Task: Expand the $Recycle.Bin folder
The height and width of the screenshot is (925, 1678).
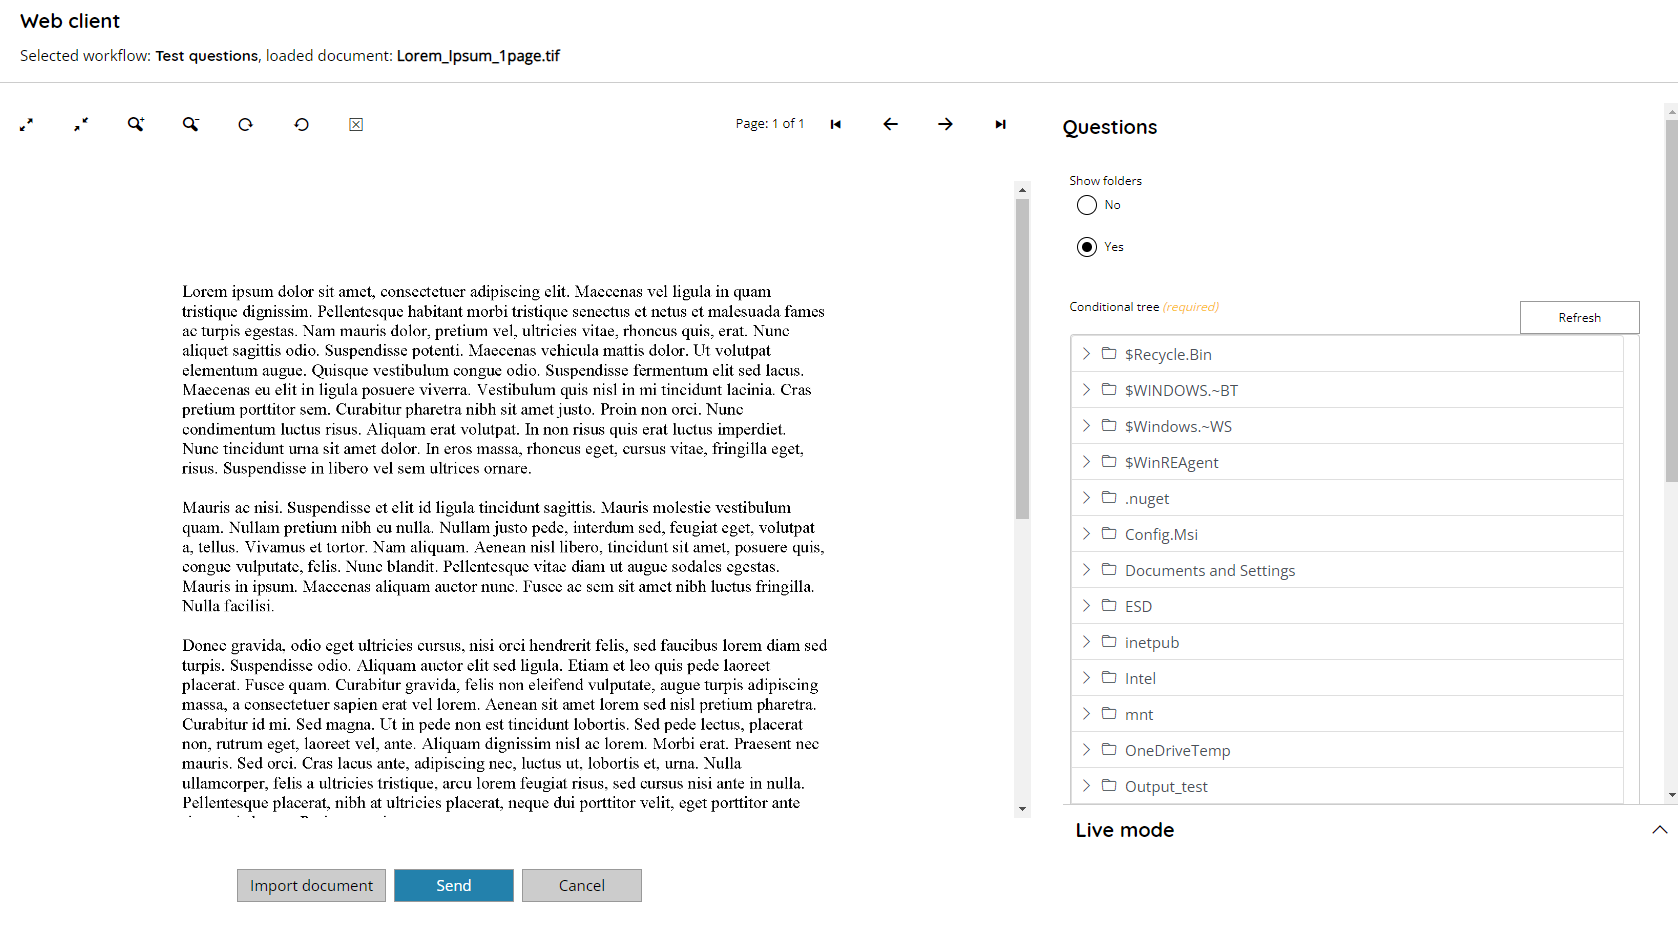Action: [1086, 353]
